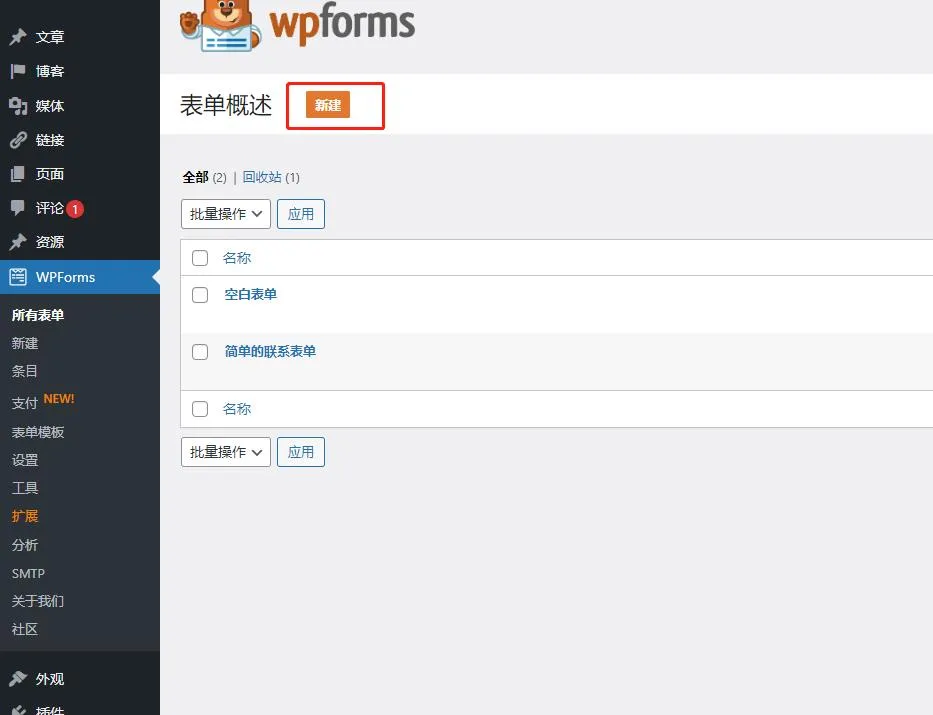Open the bottom 批量操作 dropdown
The width and height of the screenshot is (933, 715).
[225, 452]
